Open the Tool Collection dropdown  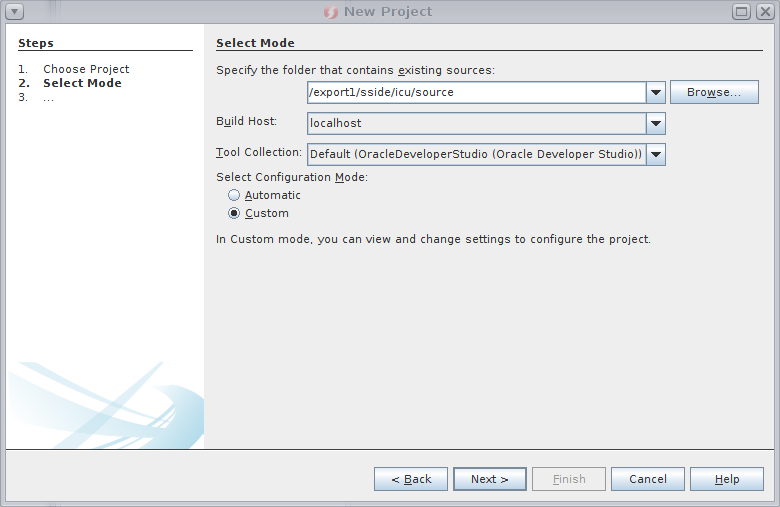[x=656, y=154]
